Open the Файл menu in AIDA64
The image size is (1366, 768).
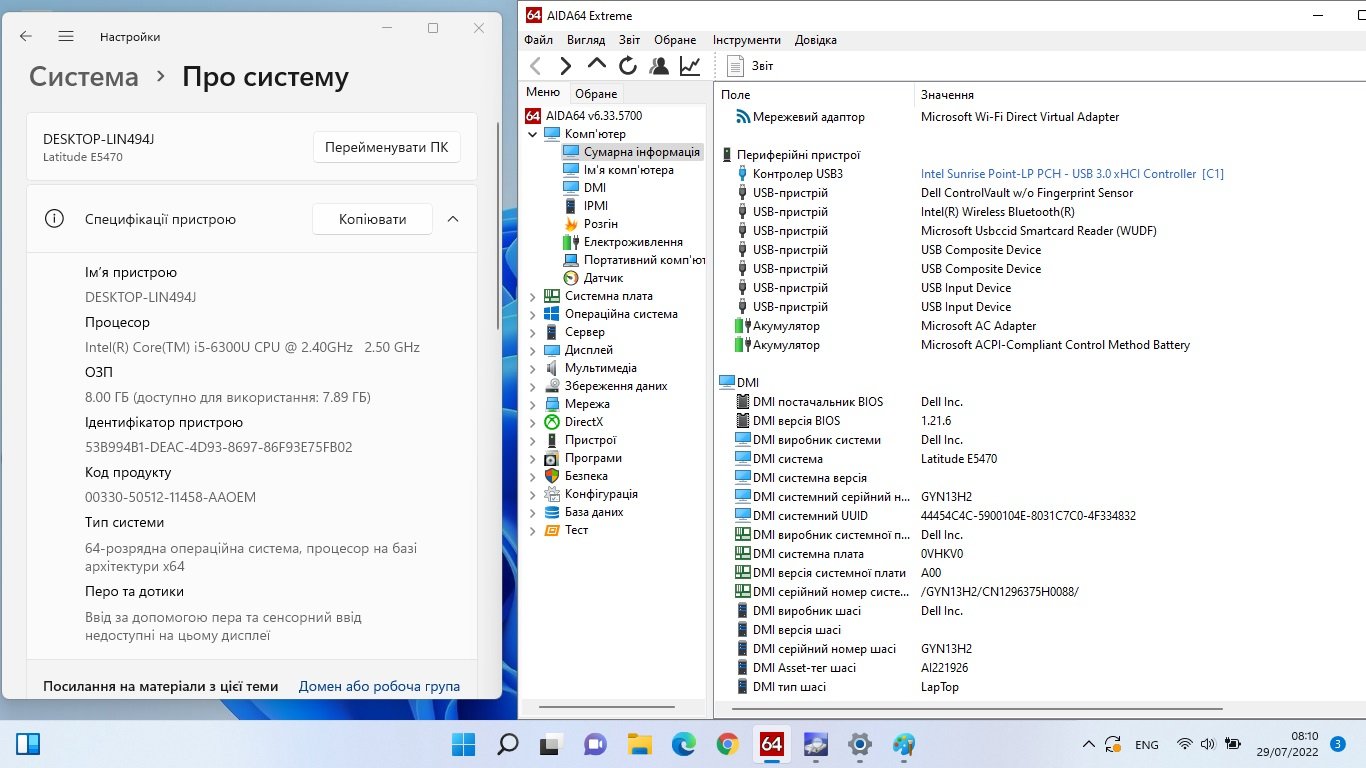point(538,40)
